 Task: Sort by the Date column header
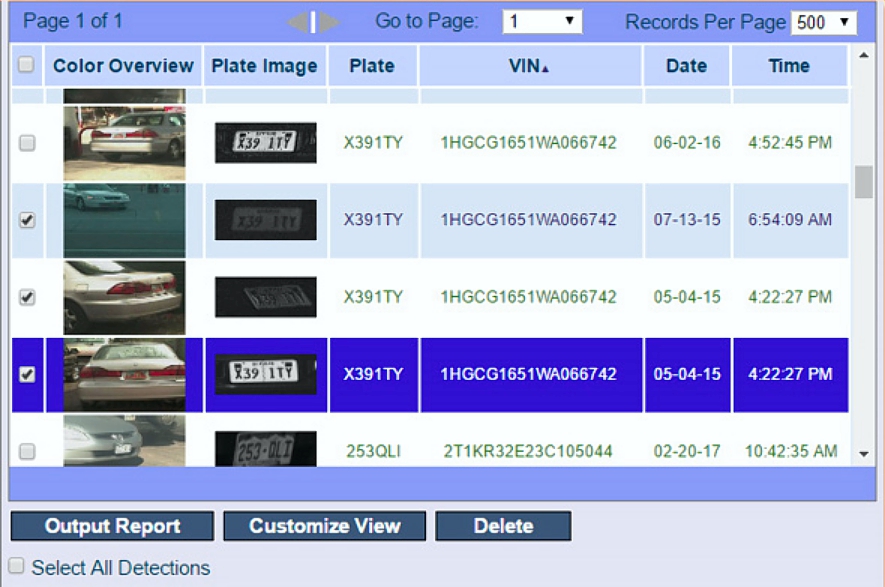tap(686, 66)
